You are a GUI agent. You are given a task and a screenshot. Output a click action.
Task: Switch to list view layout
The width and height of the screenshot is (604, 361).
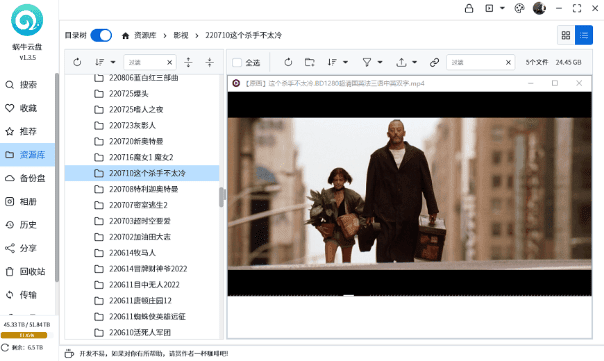[584, 35]
